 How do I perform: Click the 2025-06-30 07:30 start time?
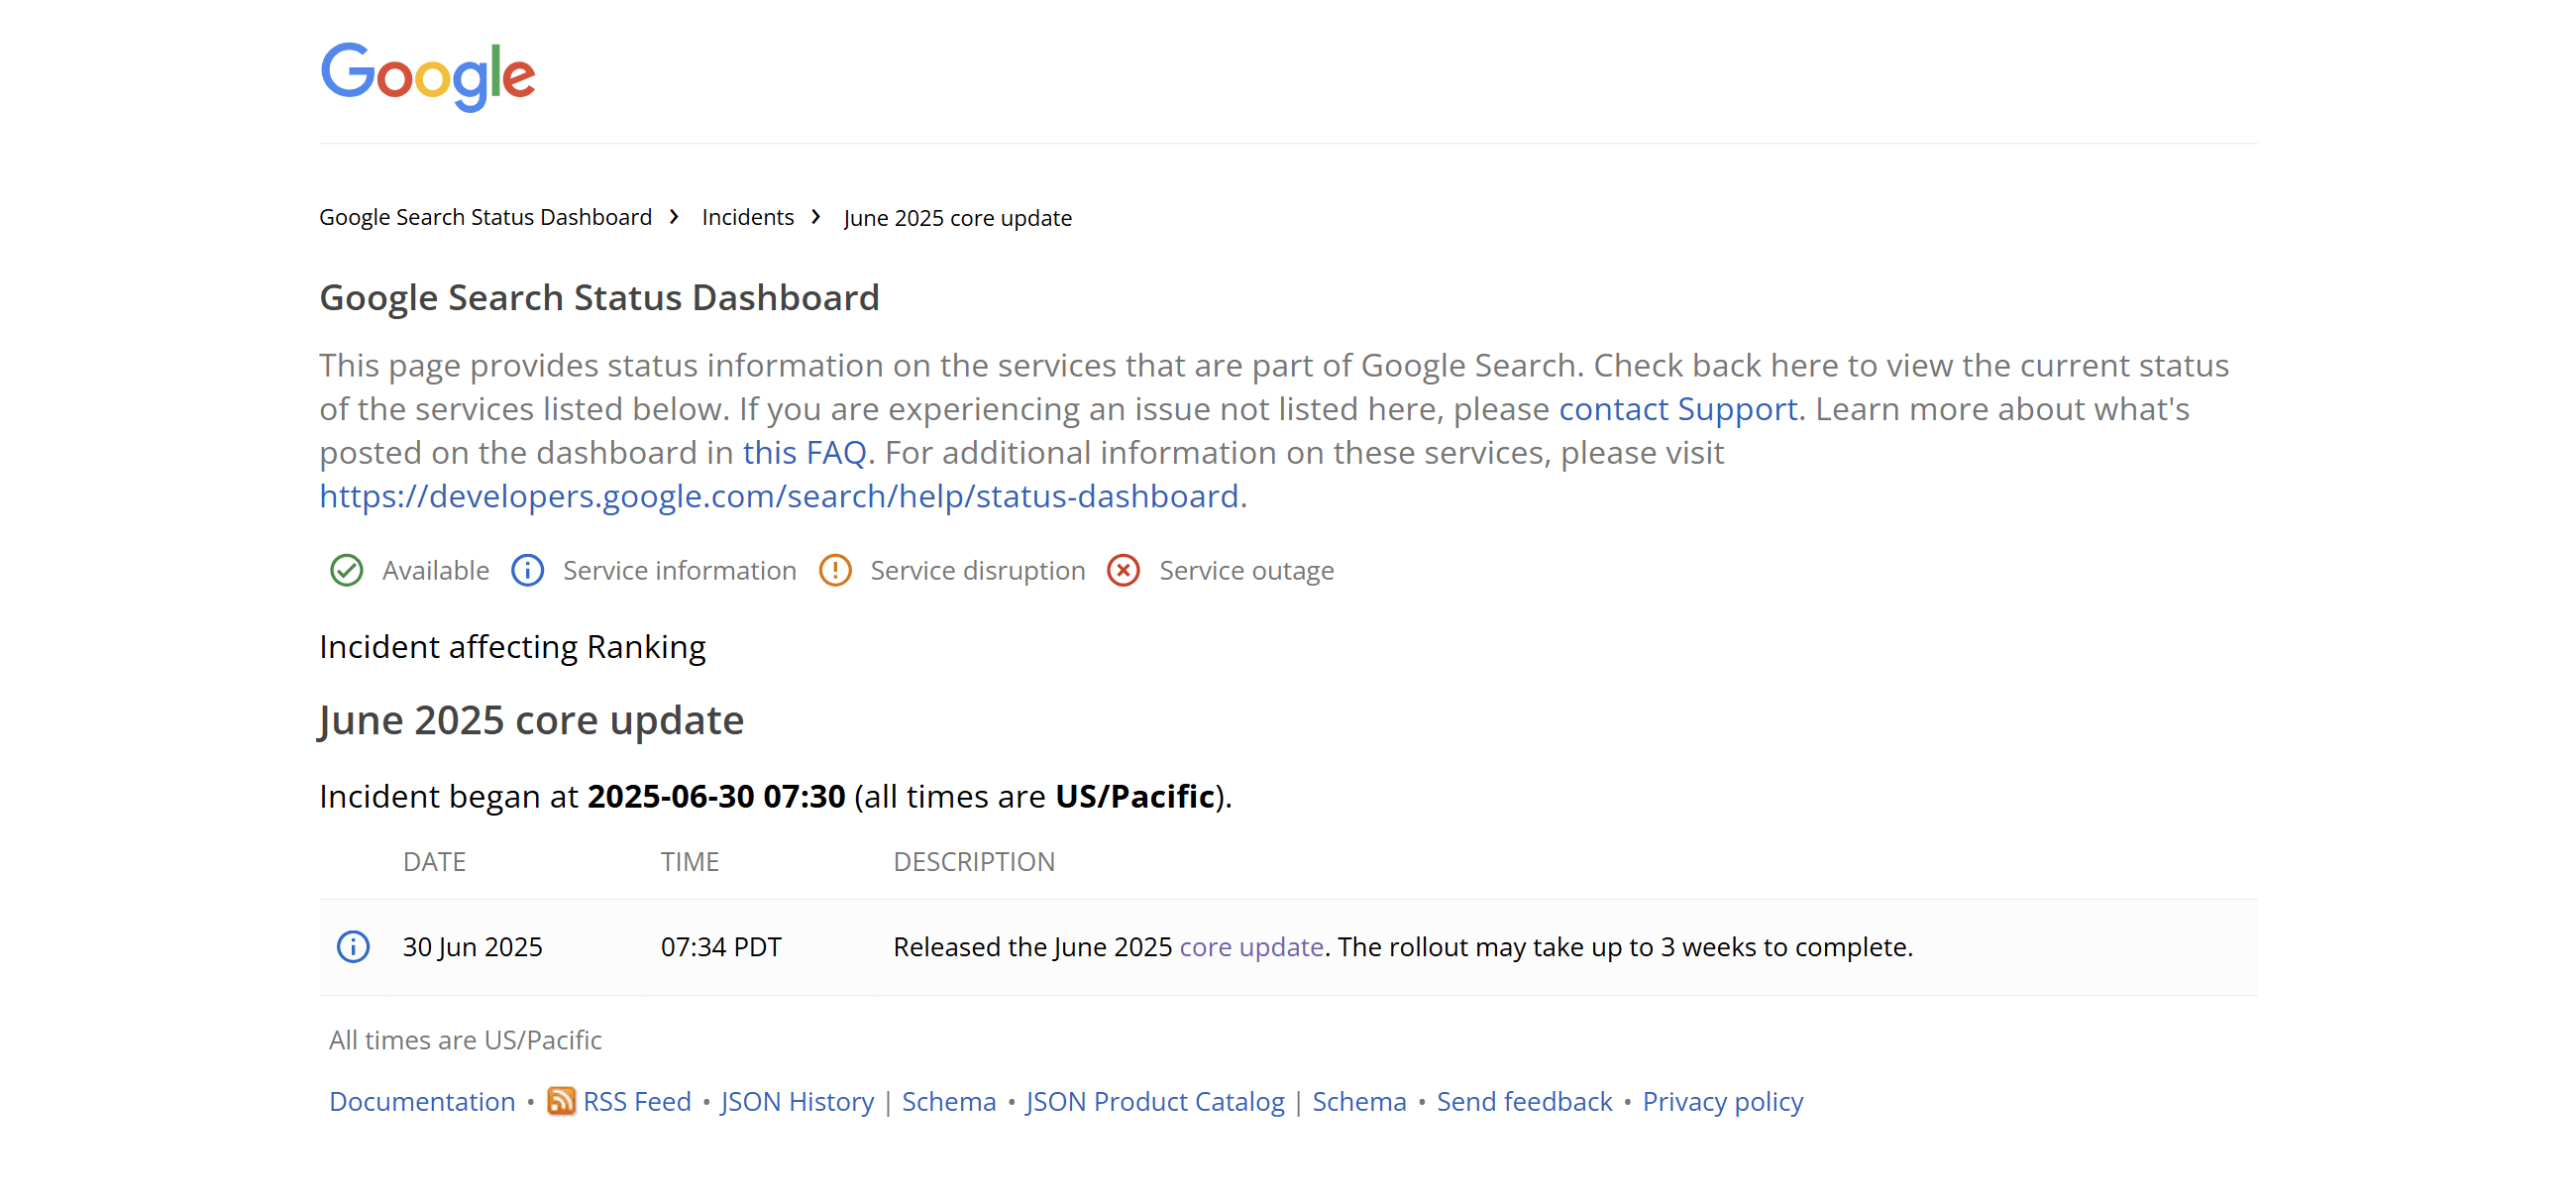pos(716,796)
